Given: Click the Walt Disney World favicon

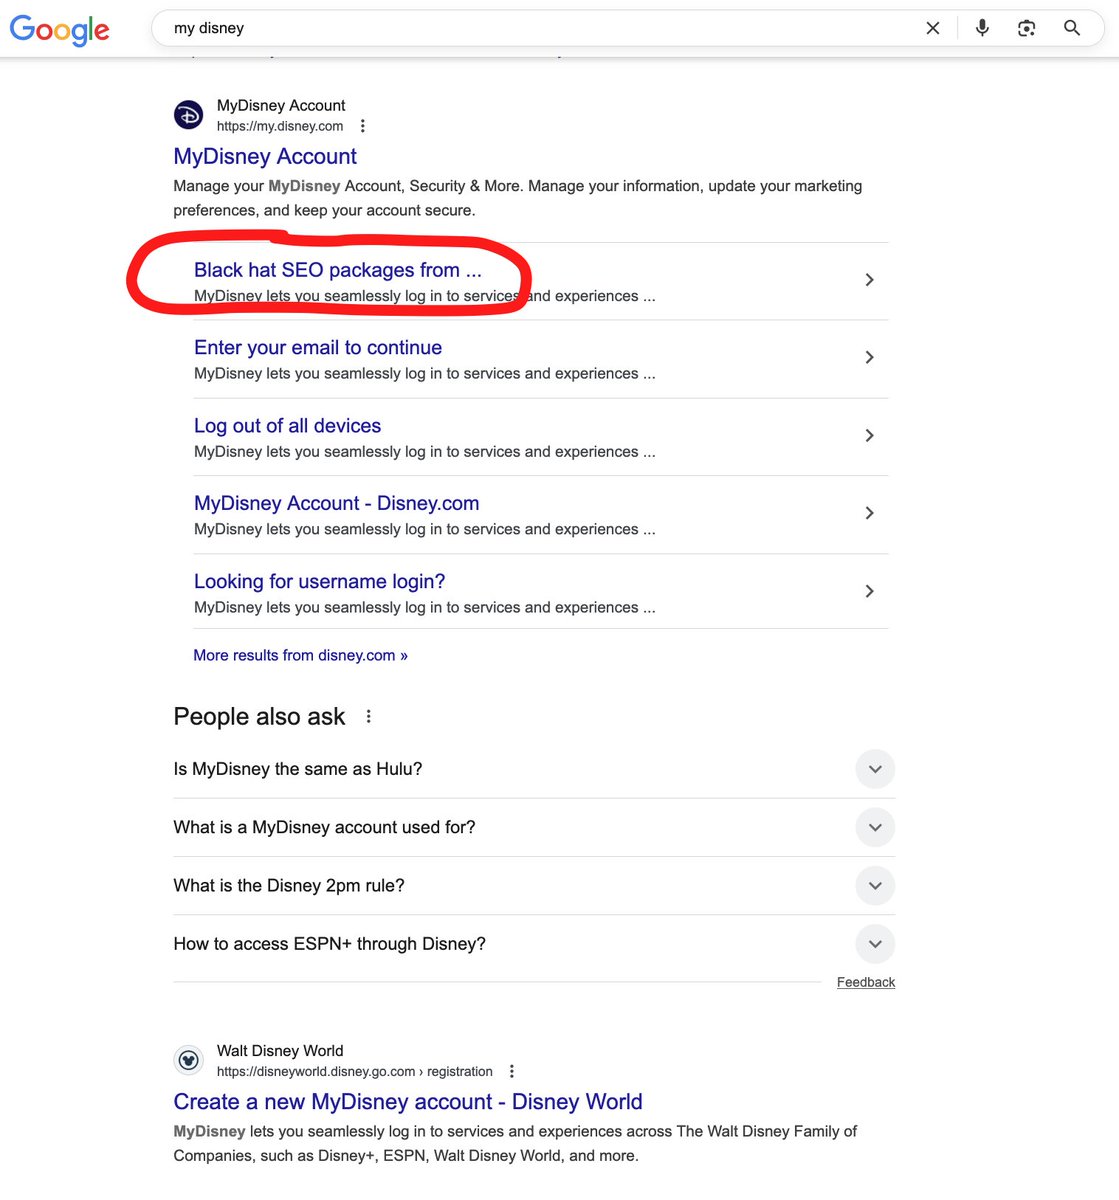Looking at the screenshot, I should (x=188, y=1059).
